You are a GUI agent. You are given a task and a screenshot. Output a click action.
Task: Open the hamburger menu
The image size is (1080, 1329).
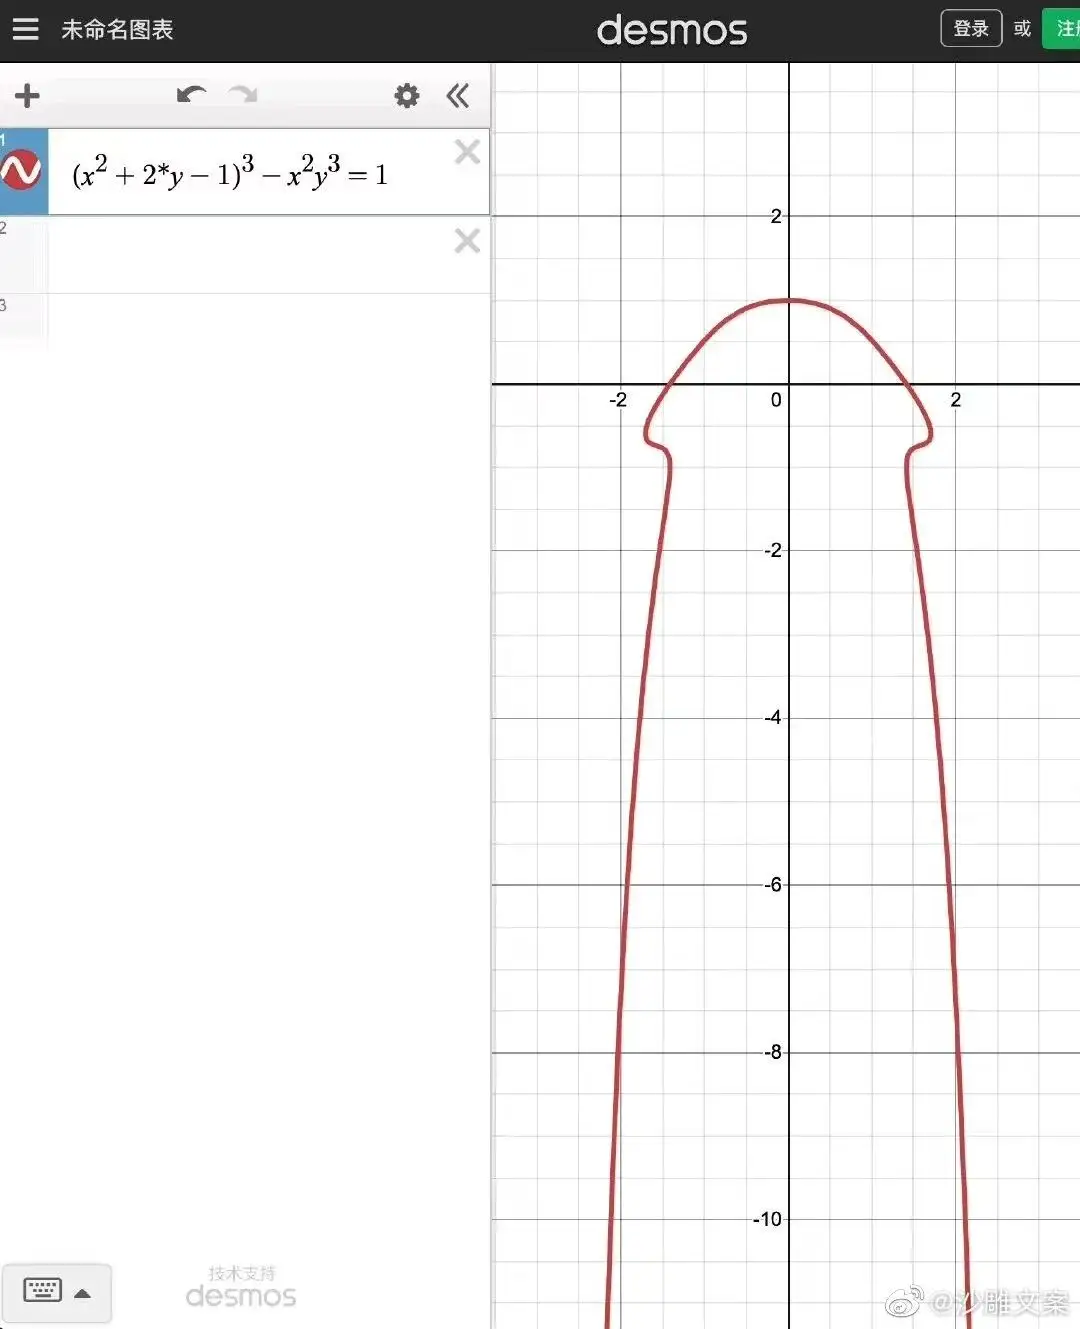[26, 29]
